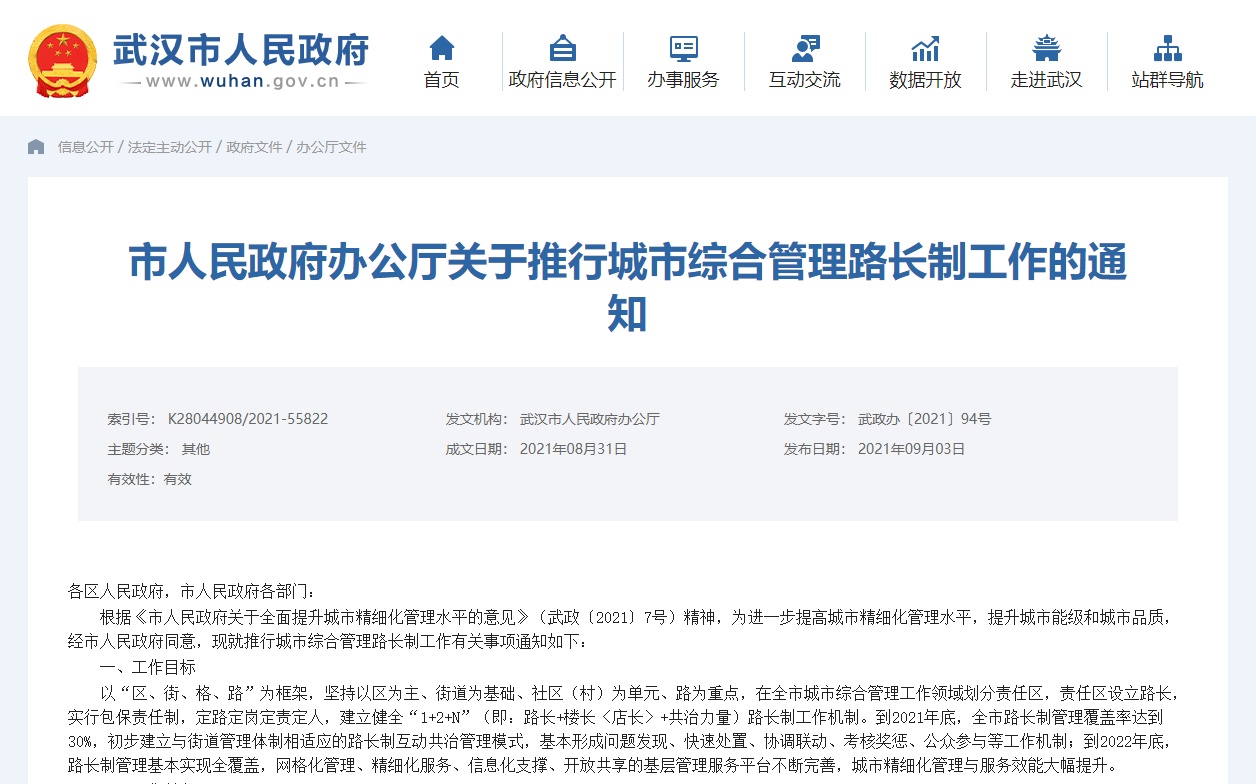Click the small home icon in breadcrumb
This screenshot has height=784, width=1256.
(x=36, y=147)
